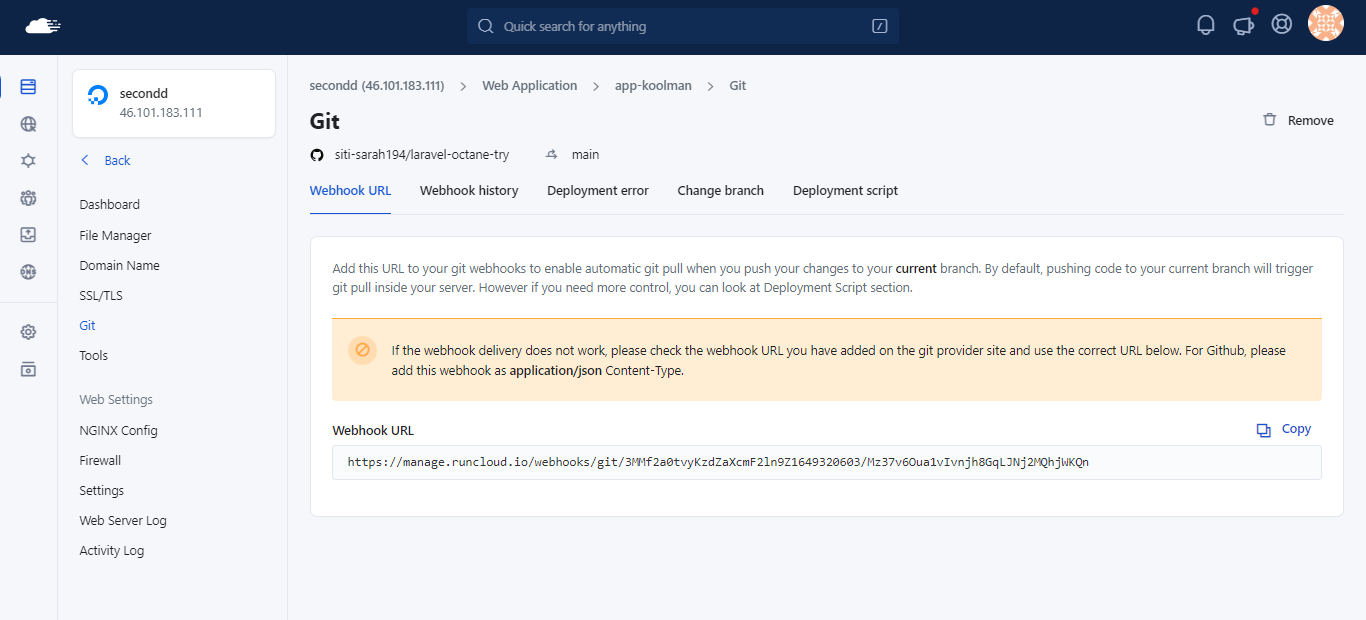Copy the webhook URL using Copy

[1284, 429]
